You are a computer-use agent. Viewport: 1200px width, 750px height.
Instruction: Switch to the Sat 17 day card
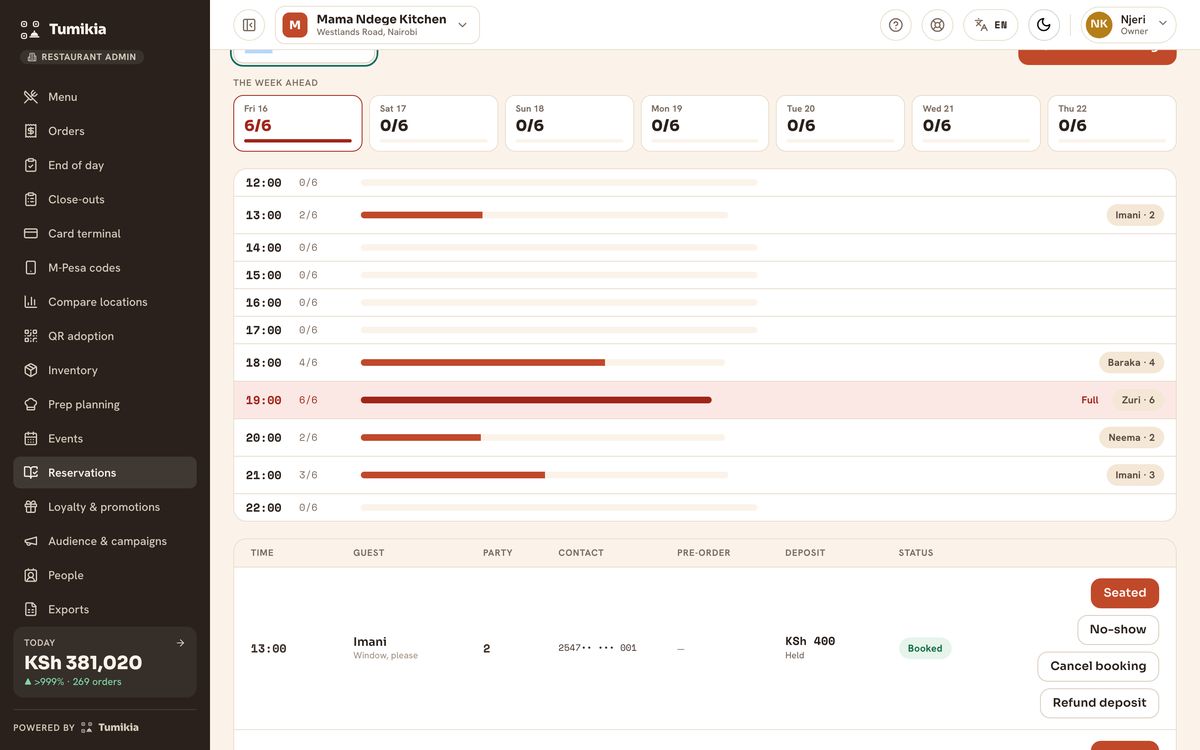click(434, 123)
